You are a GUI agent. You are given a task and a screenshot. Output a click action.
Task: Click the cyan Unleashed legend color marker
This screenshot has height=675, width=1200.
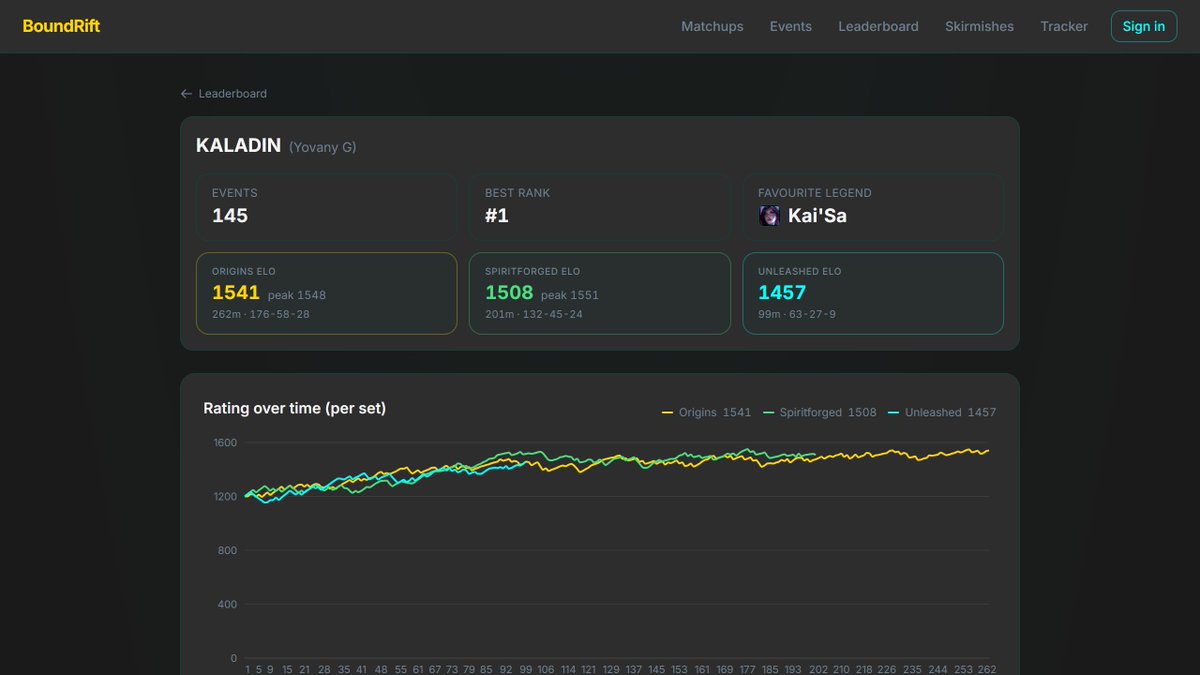click(894, 413)
